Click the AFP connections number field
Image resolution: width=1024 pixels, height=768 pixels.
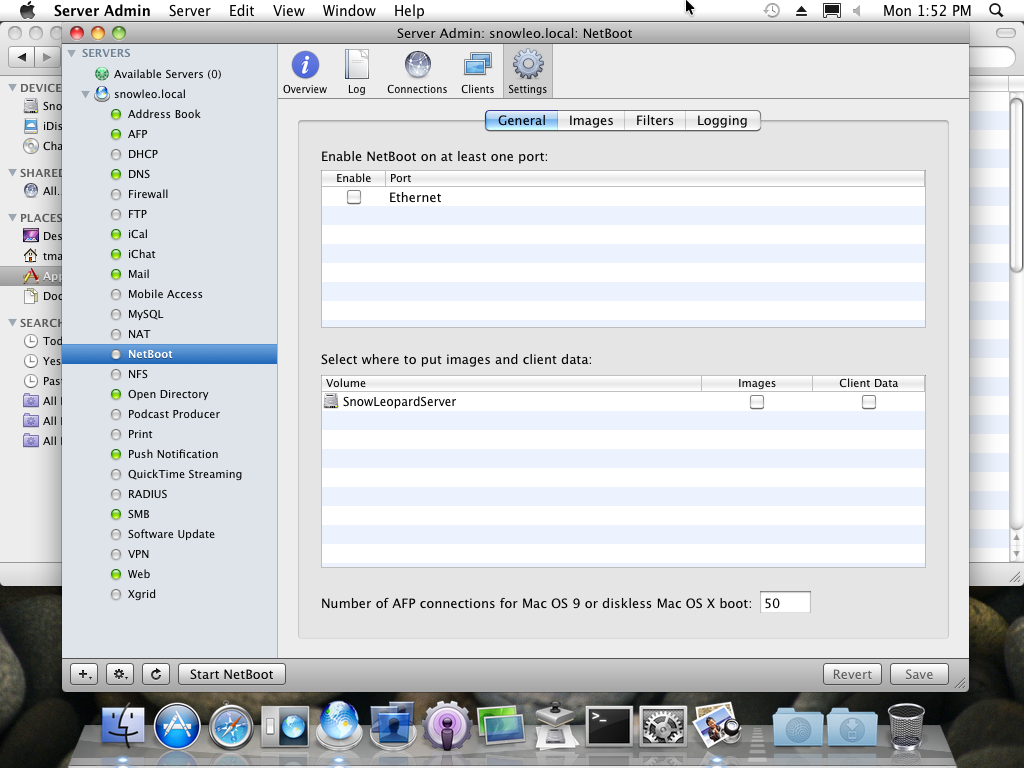click(785, 603)
